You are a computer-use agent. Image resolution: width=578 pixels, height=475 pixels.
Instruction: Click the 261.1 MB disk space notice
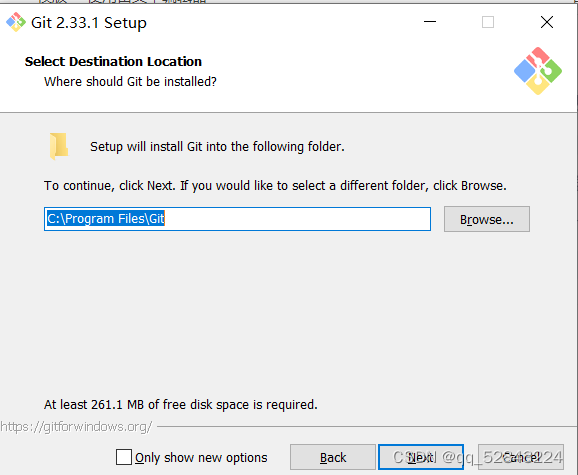tap(181, 405)
